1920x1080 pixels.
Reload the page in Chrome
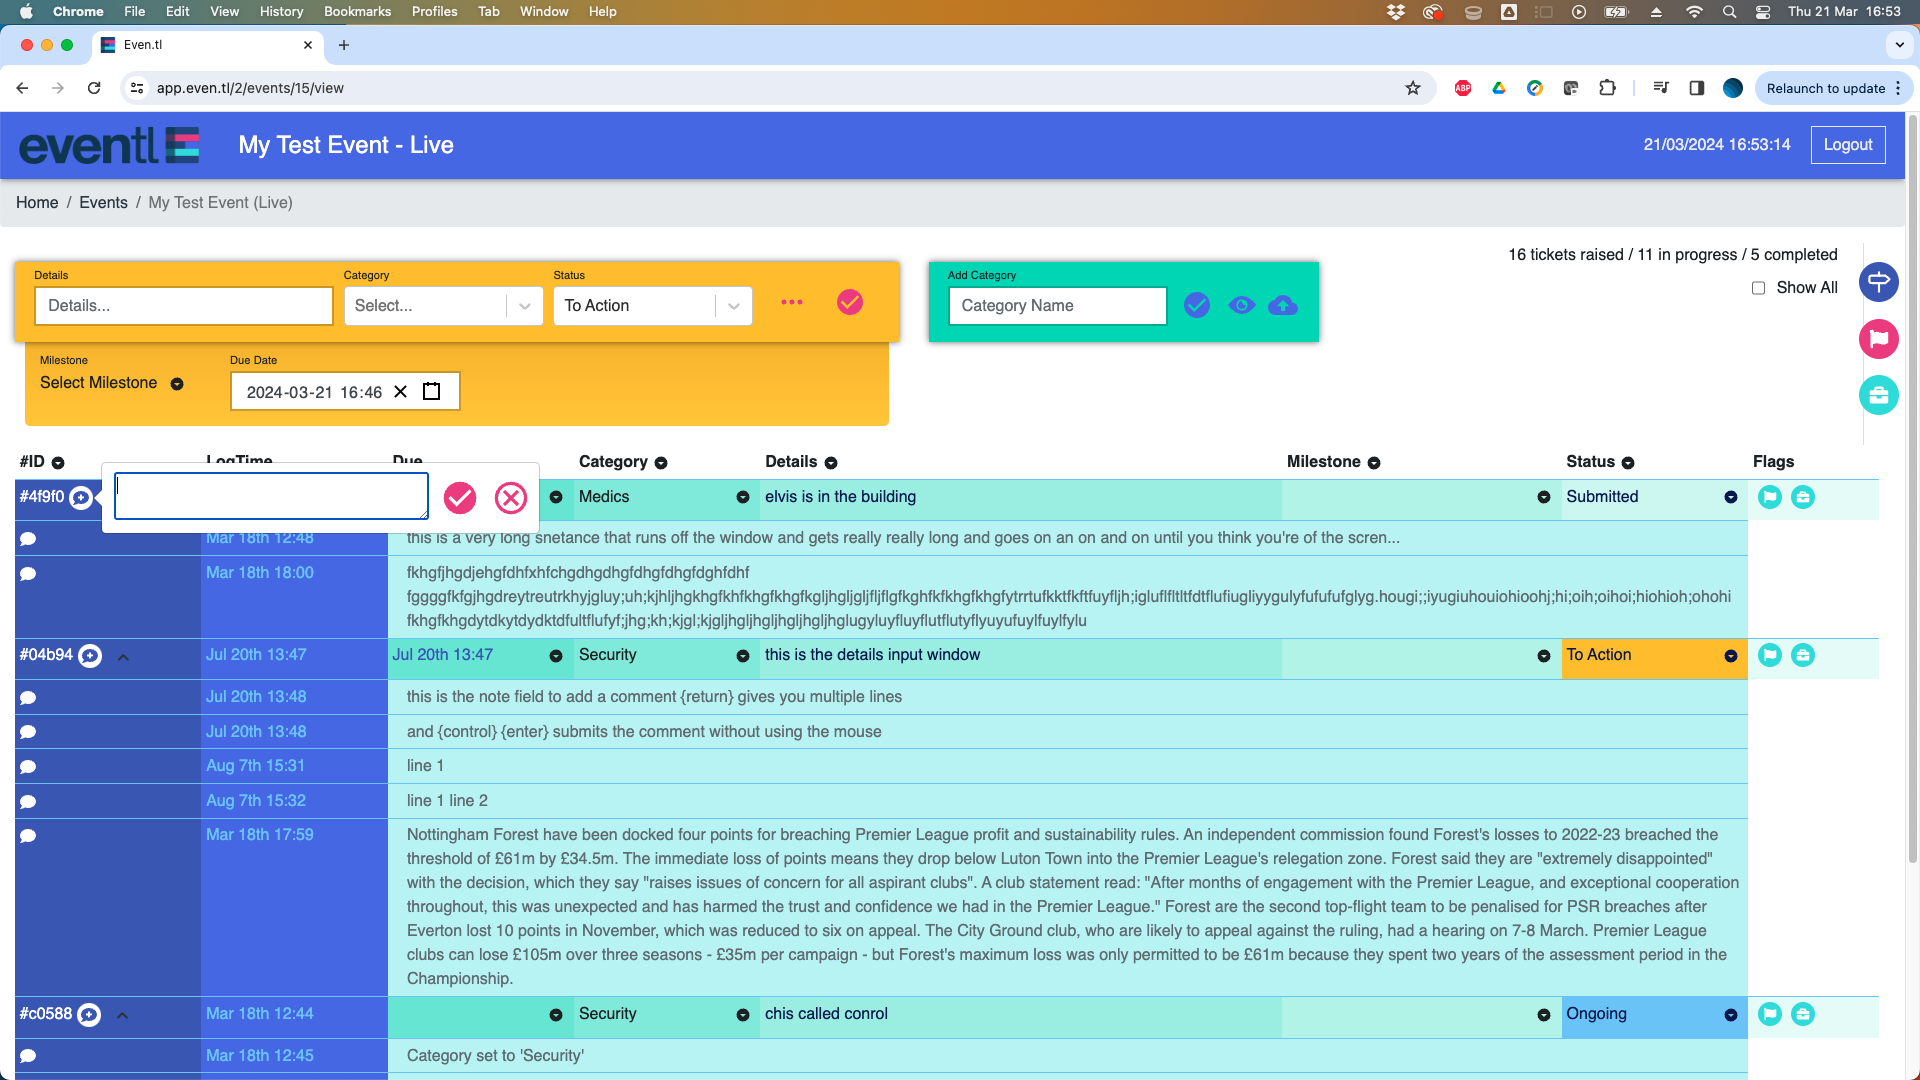pos(94,88)
